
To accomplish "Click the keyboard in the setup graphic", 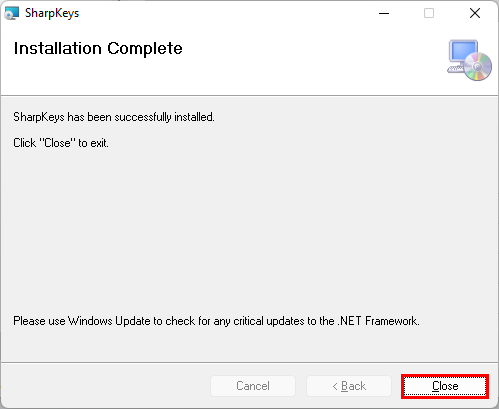I will coord(456,69).
